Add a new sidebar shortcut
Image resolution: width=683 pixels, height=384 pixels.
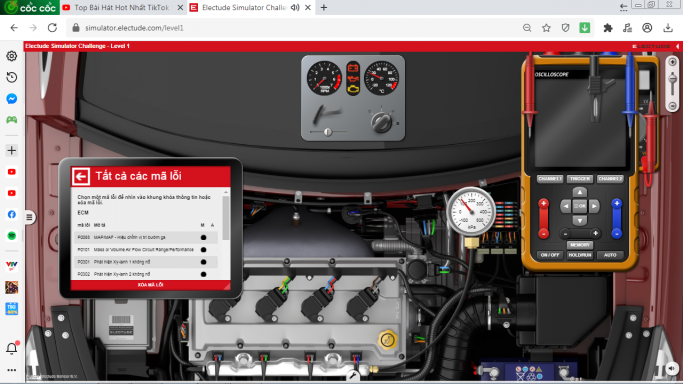[x=12, y=151]
